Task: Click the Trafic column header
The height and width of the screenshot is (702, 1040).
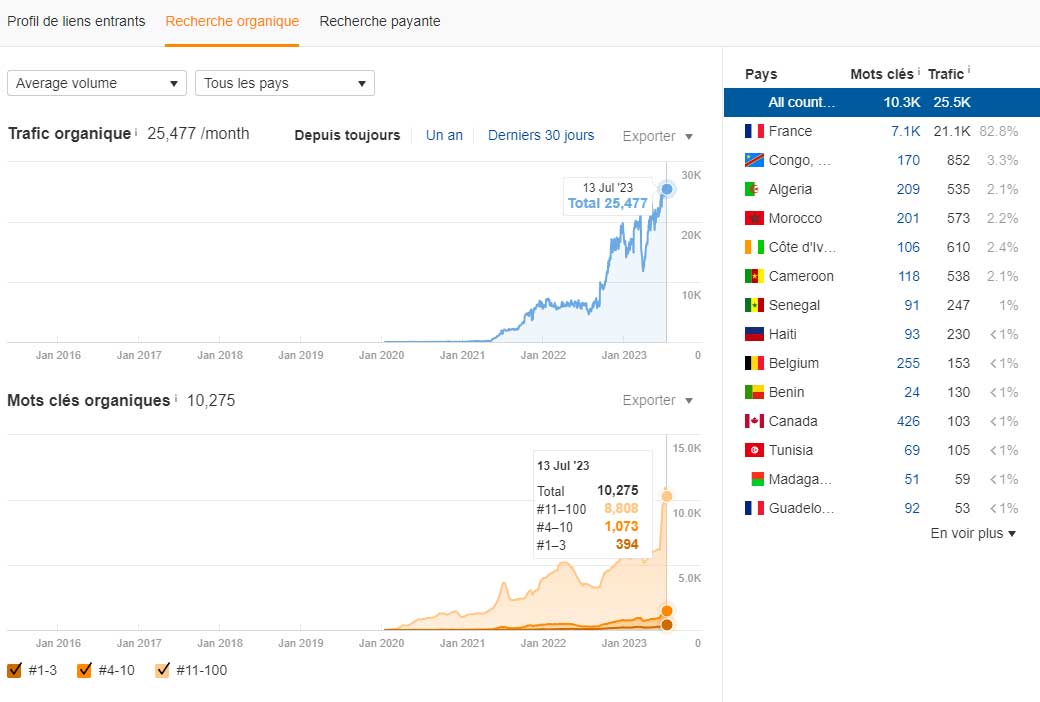Action: (945, 74)
